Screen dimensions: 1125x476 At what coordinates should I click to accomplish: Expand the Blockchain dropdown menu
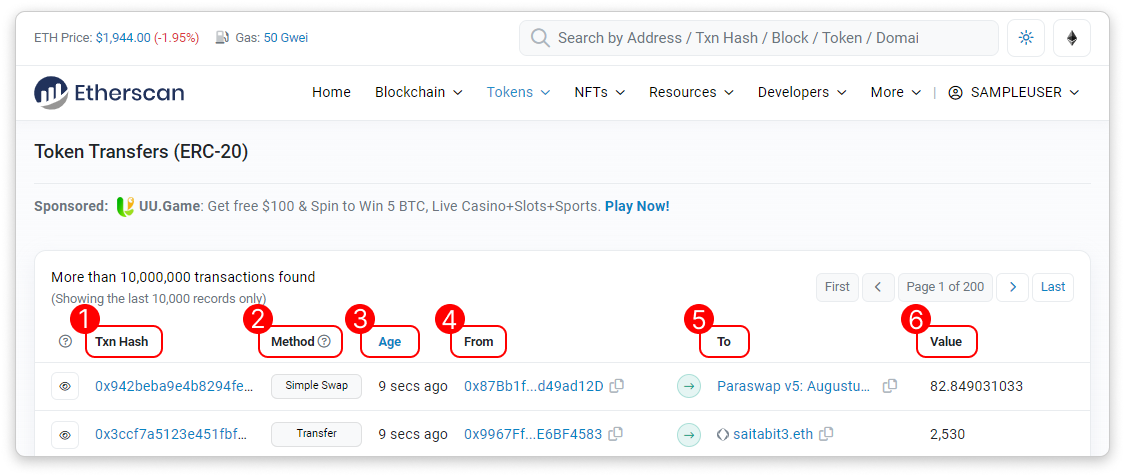point(418,92)
